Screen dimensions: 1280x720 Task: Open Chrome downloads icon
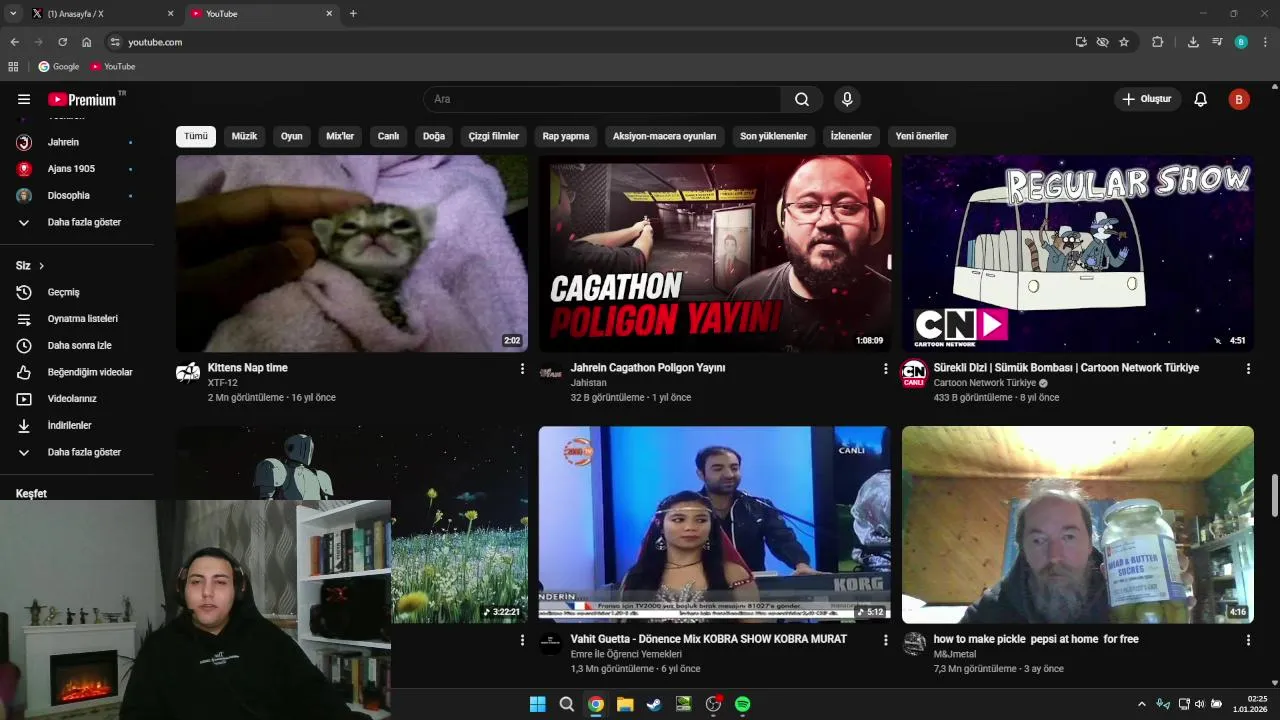1193,42
